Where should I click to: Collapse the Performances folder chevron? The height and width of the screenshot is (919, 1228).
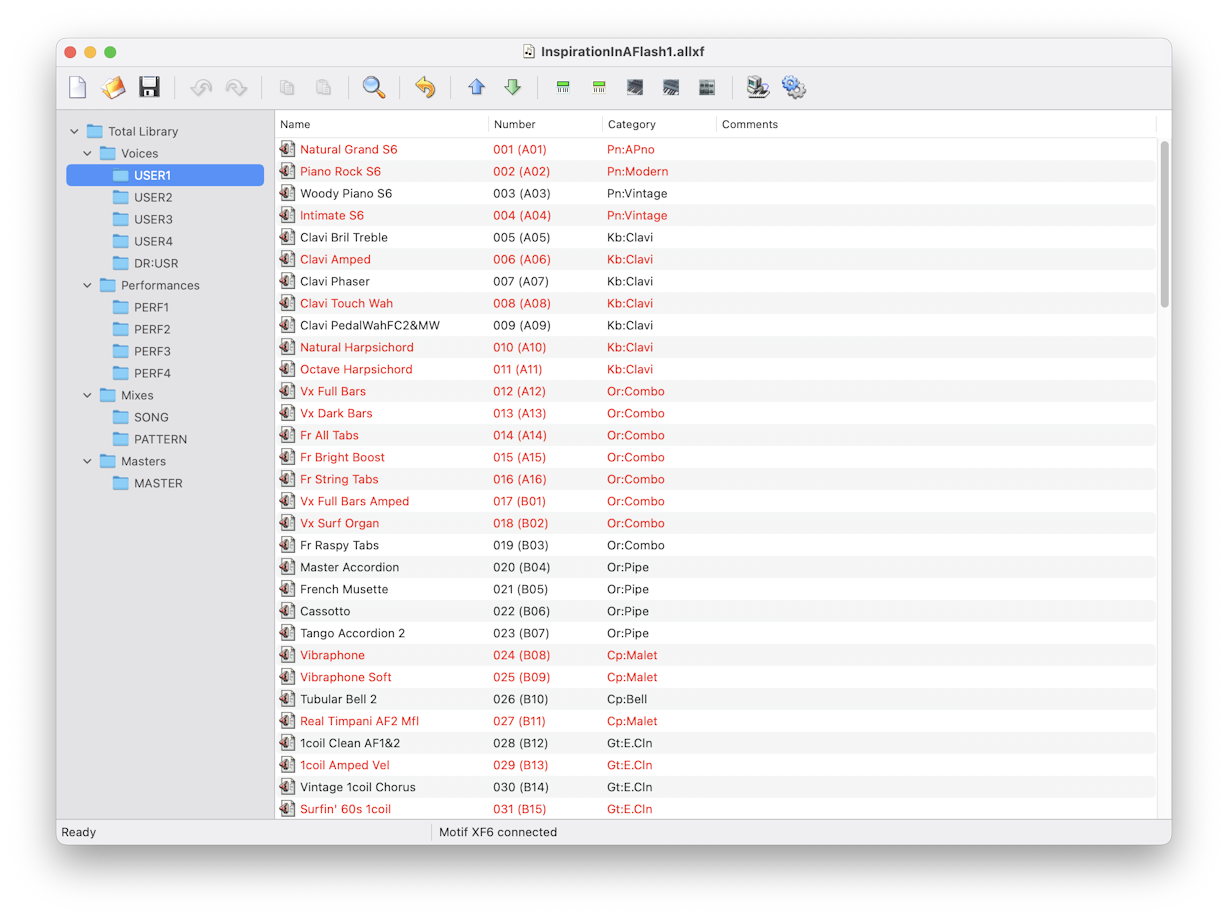pyautogui.click(x=88, y=286)
